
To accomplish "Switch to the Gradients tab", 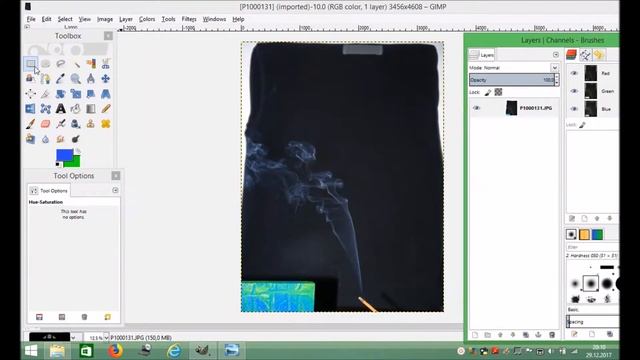I will [597, 234].
